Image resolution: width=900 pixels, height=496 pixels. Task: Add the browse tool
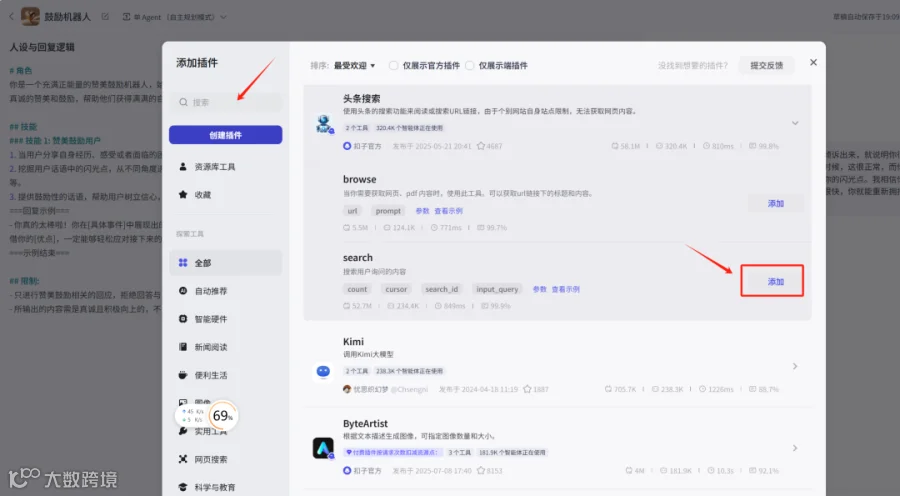(775, 203)
